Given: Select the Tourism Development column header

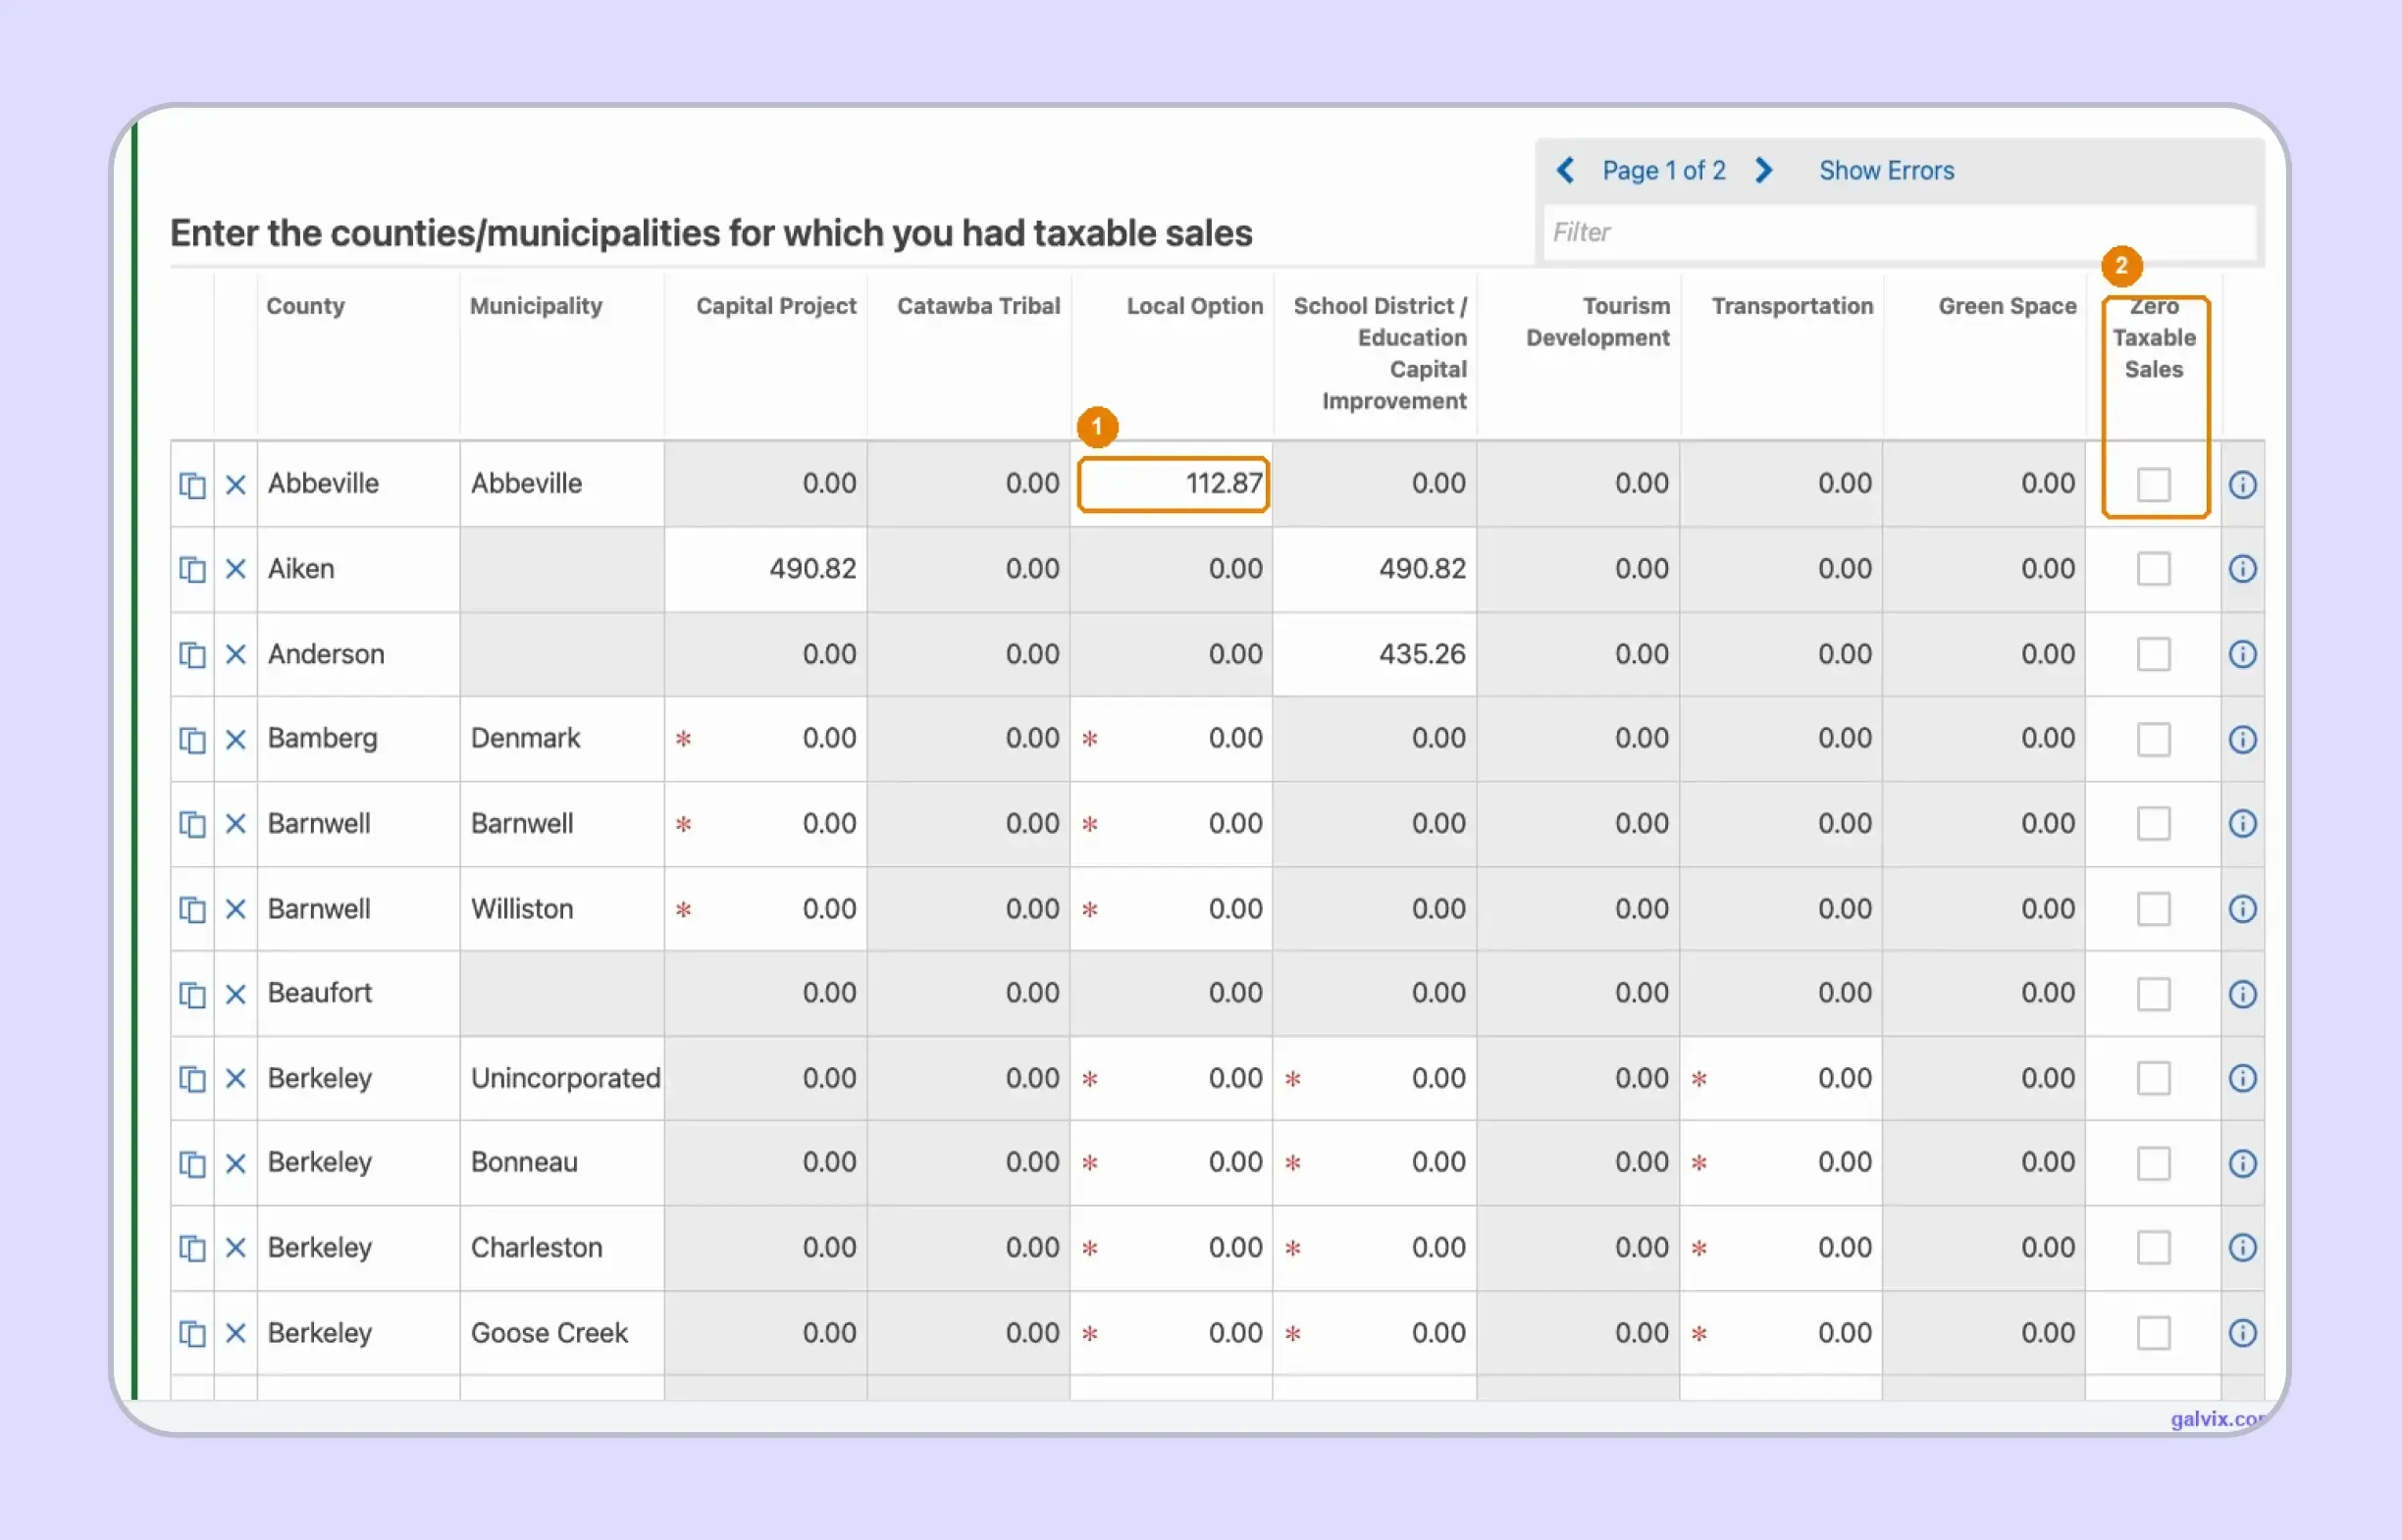Looking at the screenshot, I should (1598, 322).
